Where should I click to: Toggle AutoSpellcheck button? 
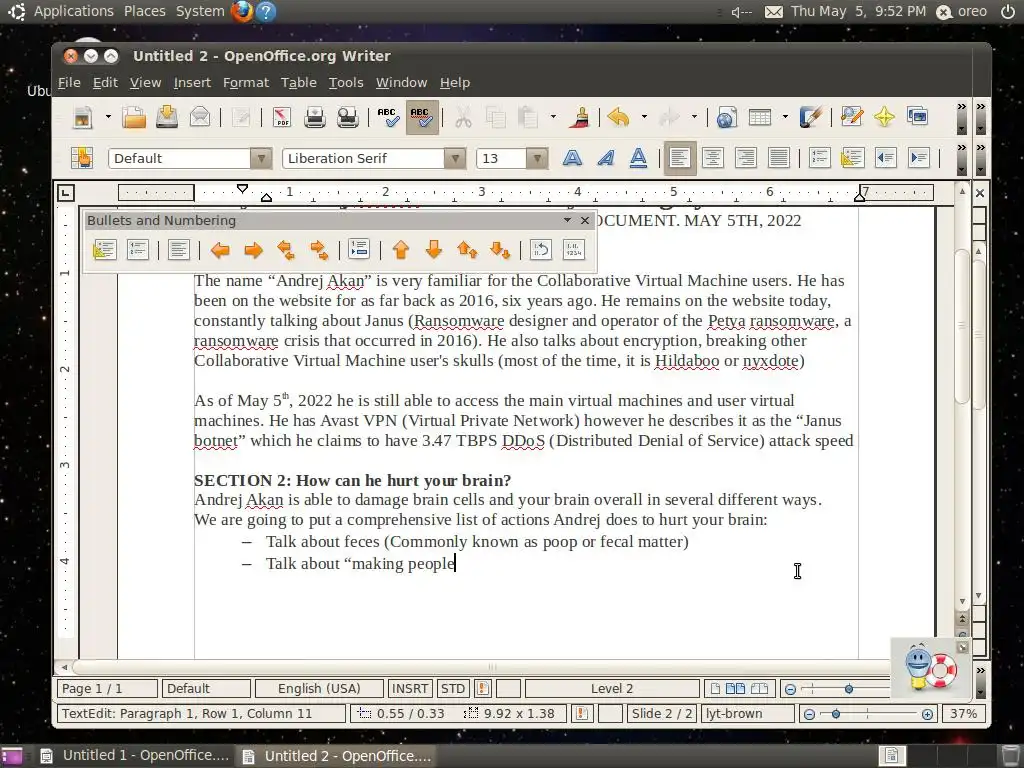pyautogui.click(x=422, y=118)
